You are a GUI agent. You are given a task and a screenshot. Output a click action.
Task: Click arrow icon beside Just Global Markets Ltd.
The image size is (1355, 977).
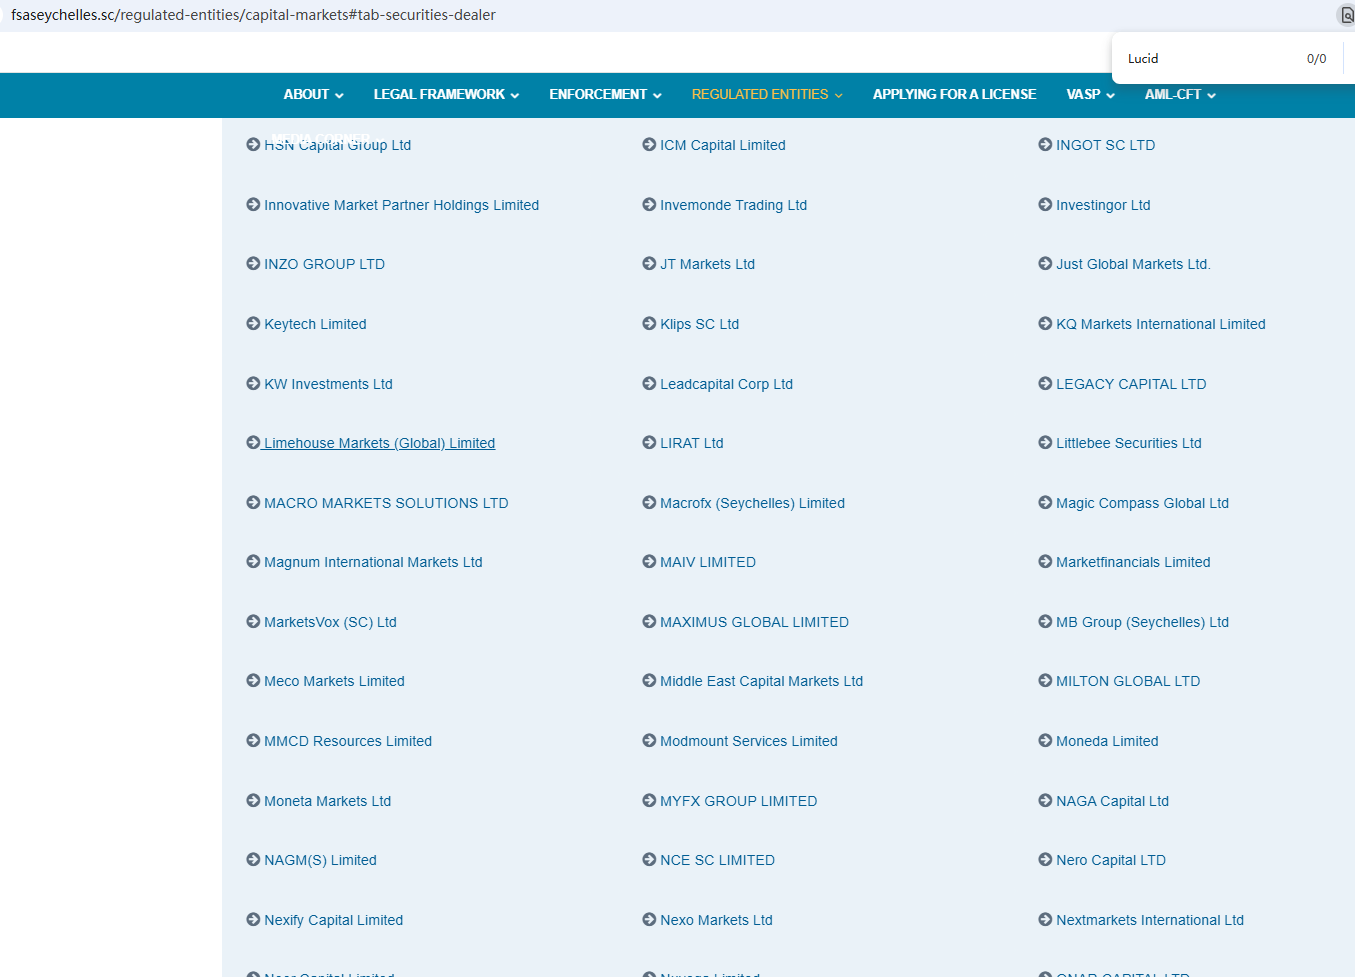pyautogui.click(x=1045, y=264)
